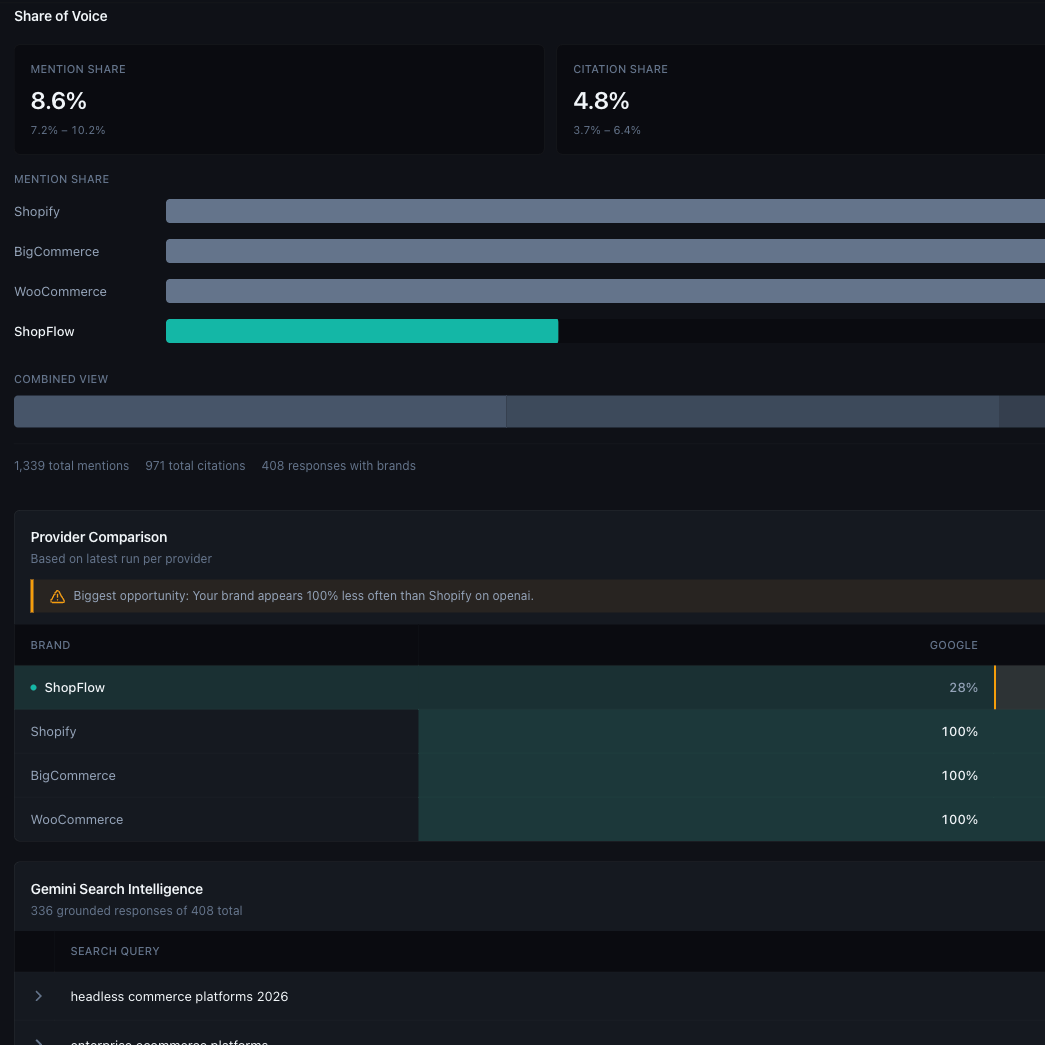Select the ShopFlow row in Provider Comparison
This screenshot has width=1045, height=1045.
point(529,687)
